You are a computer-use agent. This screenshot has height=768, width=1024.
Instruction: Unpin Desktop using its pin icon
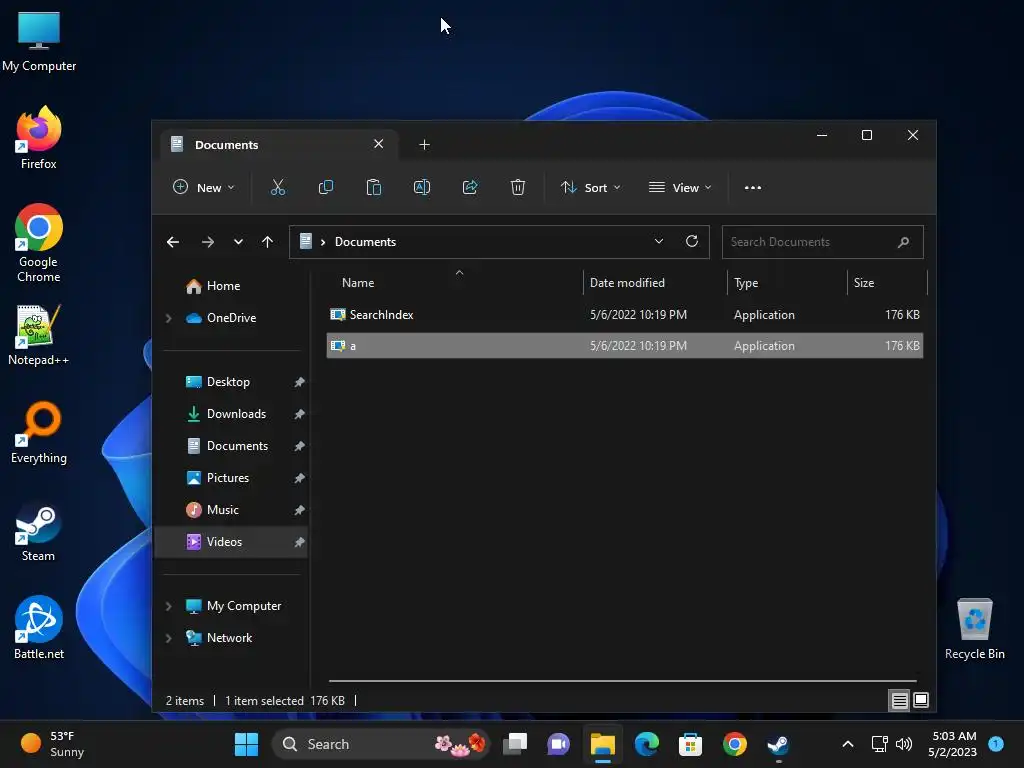click(x=299, y=382)
